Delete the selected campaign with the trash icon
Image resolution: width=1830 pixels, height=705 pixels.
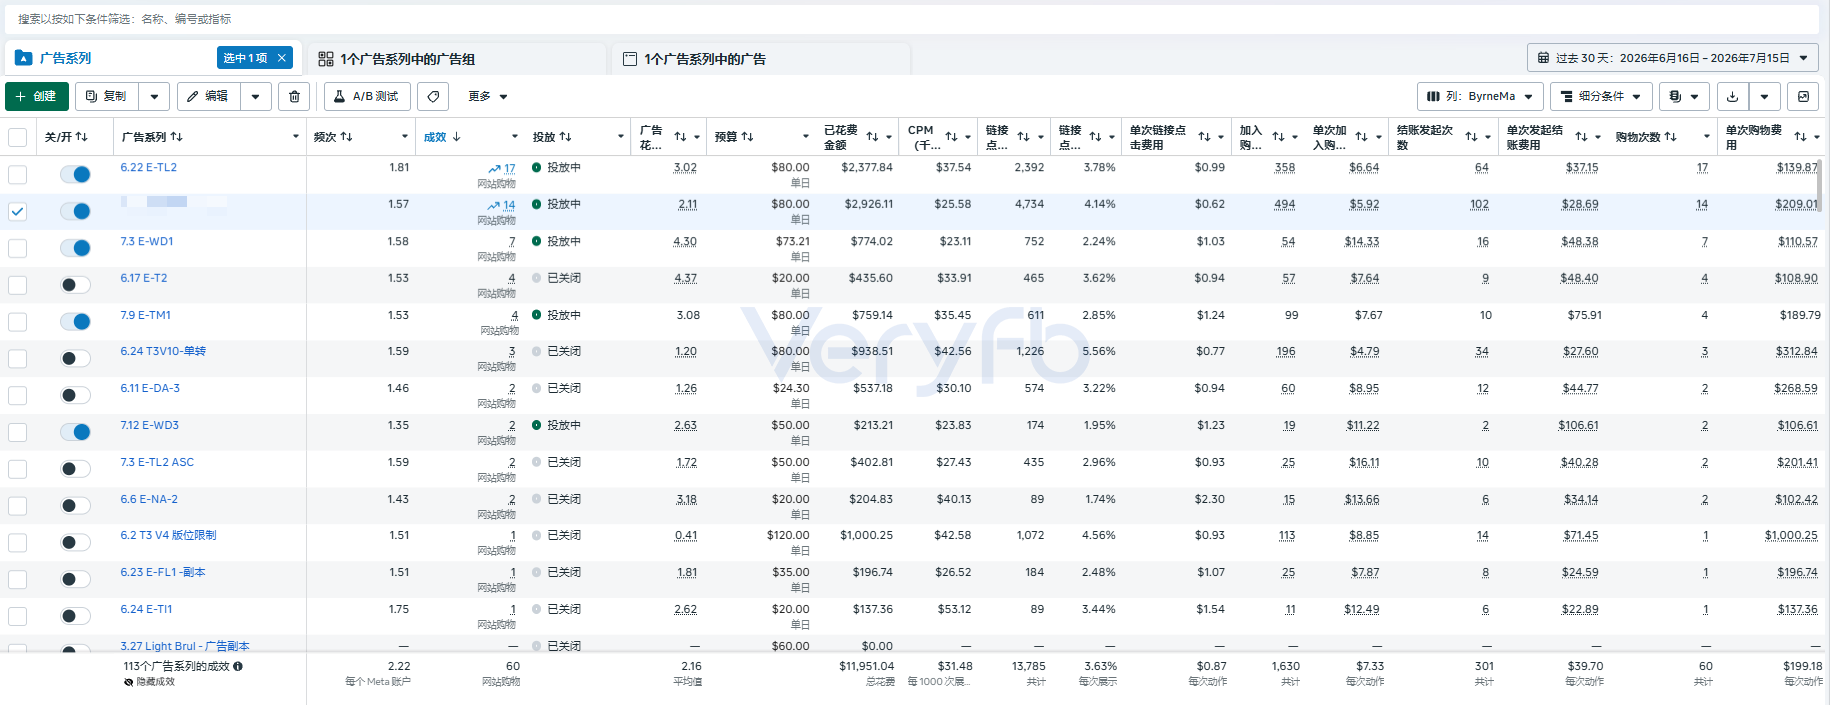pos(294,96)
